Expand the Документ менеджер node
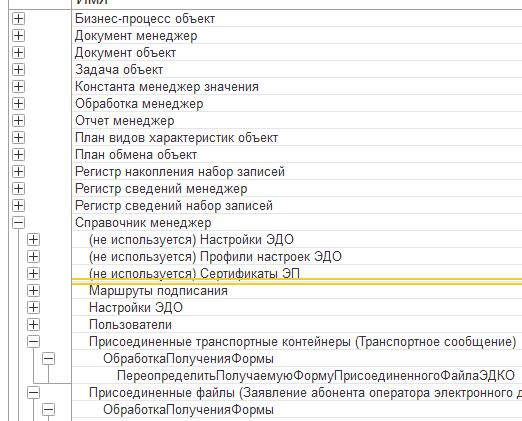 tap(18, 36)
